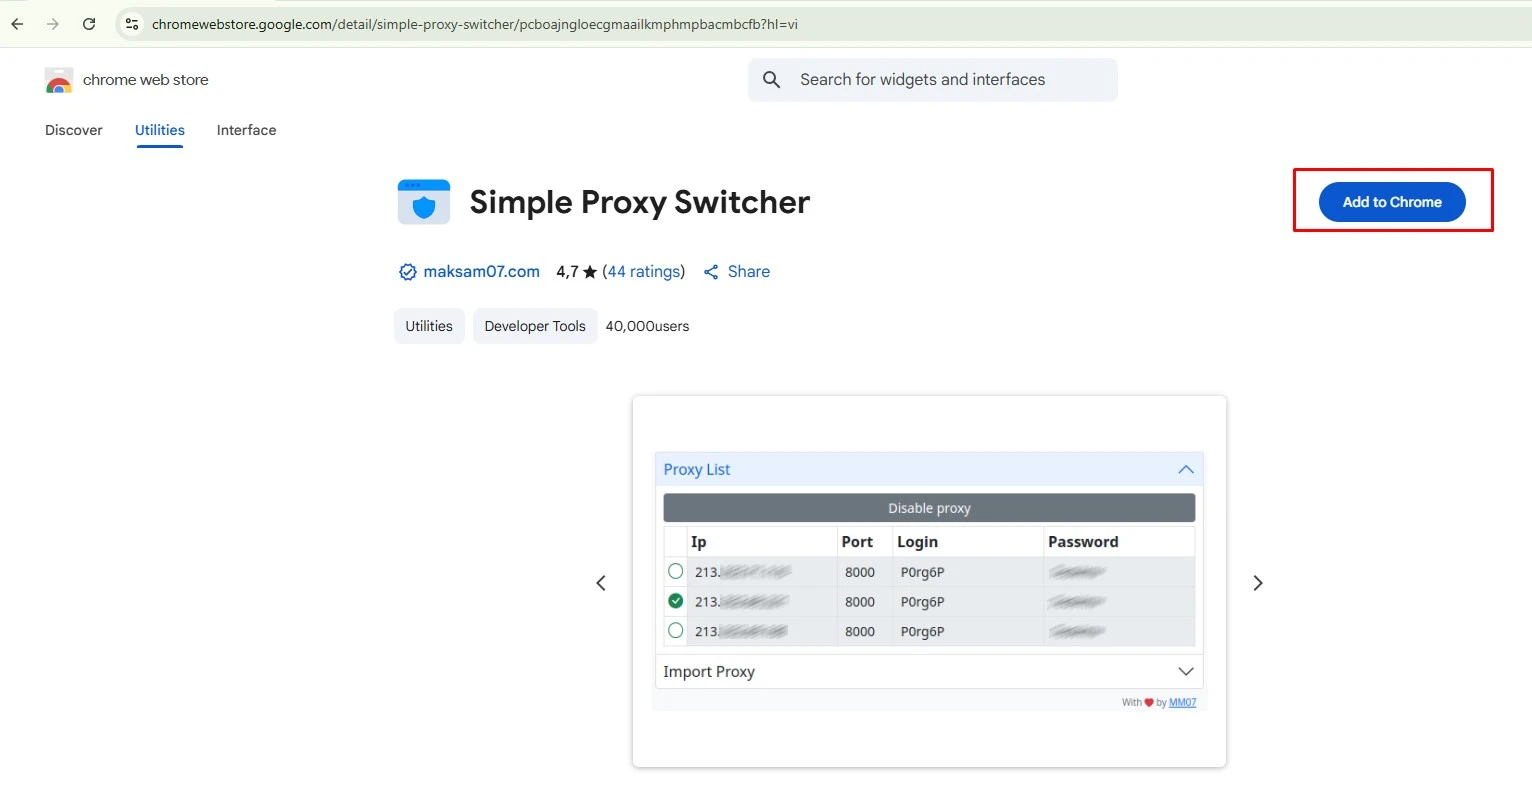Click the Developer Tools category chip
1532x789 pixels.
[535, 326]
